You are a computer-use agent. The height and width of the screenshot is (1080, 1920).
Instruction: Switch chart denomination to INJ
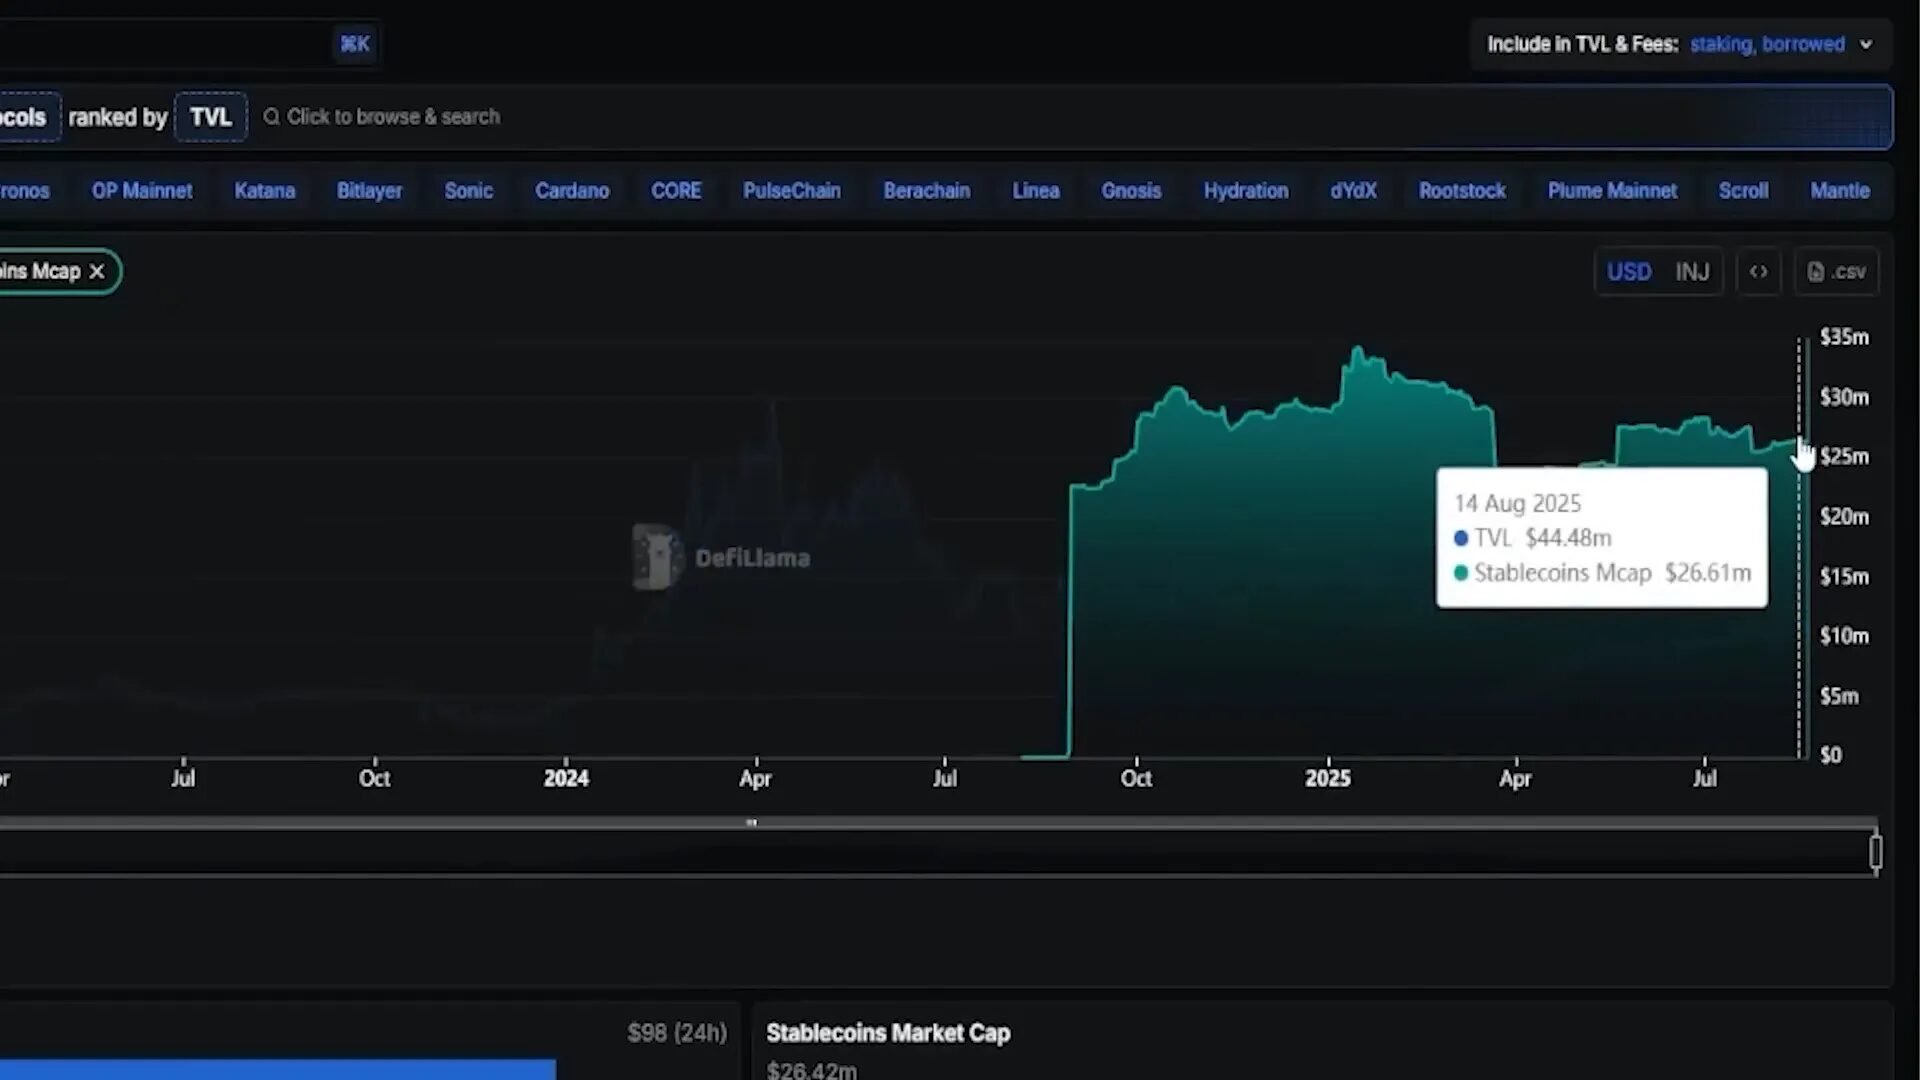pos(1692,272)
